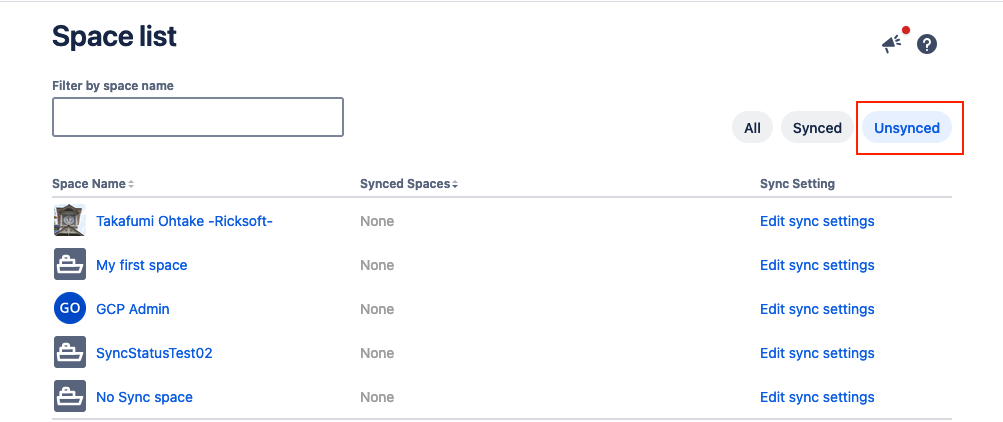
Task: Edit sync settings for GCP Admin
Action: 817,309
